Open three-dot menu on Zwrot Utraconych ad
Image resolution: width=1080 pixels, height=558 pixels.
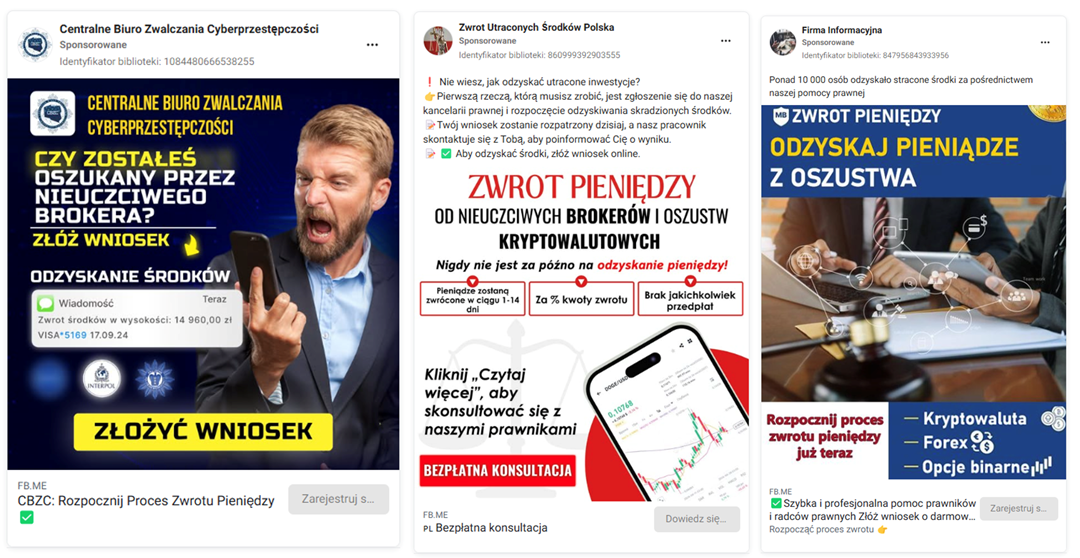725,41
